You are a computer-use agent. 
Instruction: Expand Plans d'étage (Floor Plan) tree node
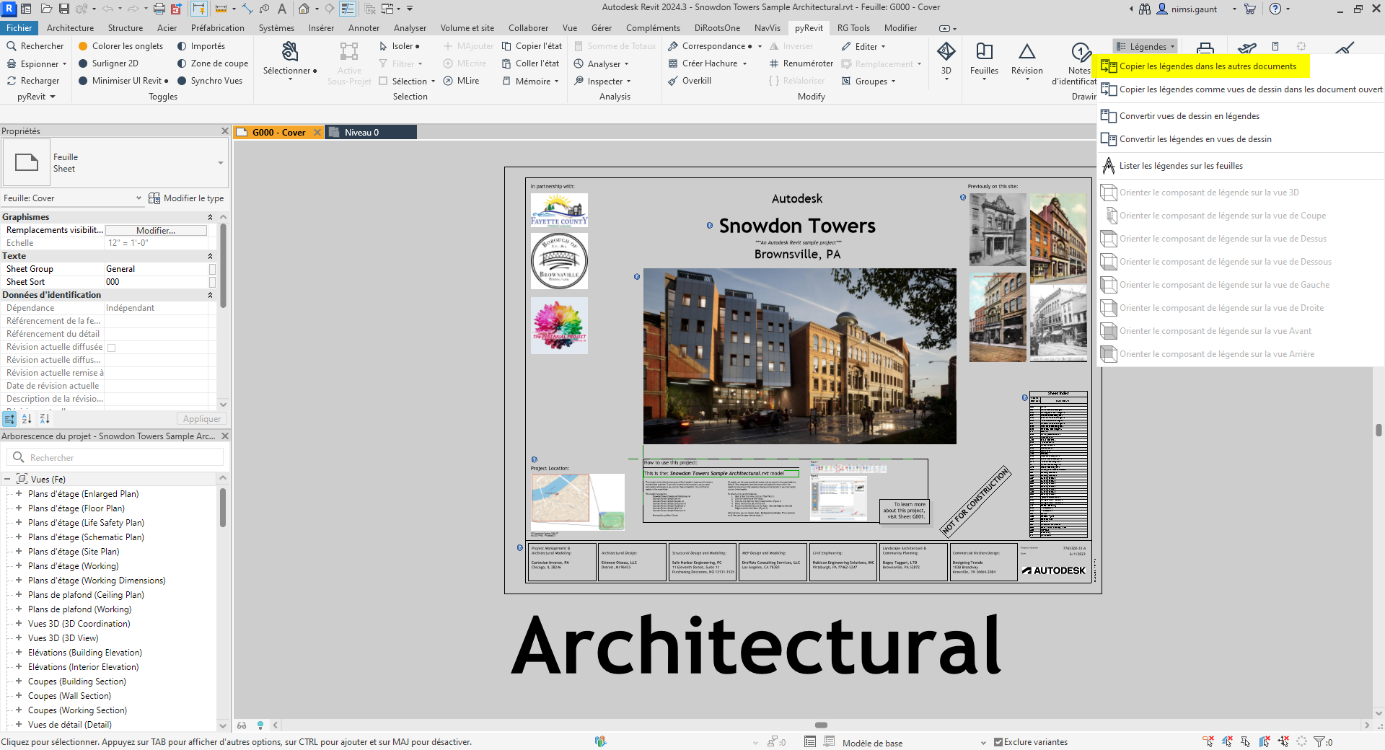tap(18, 508)
